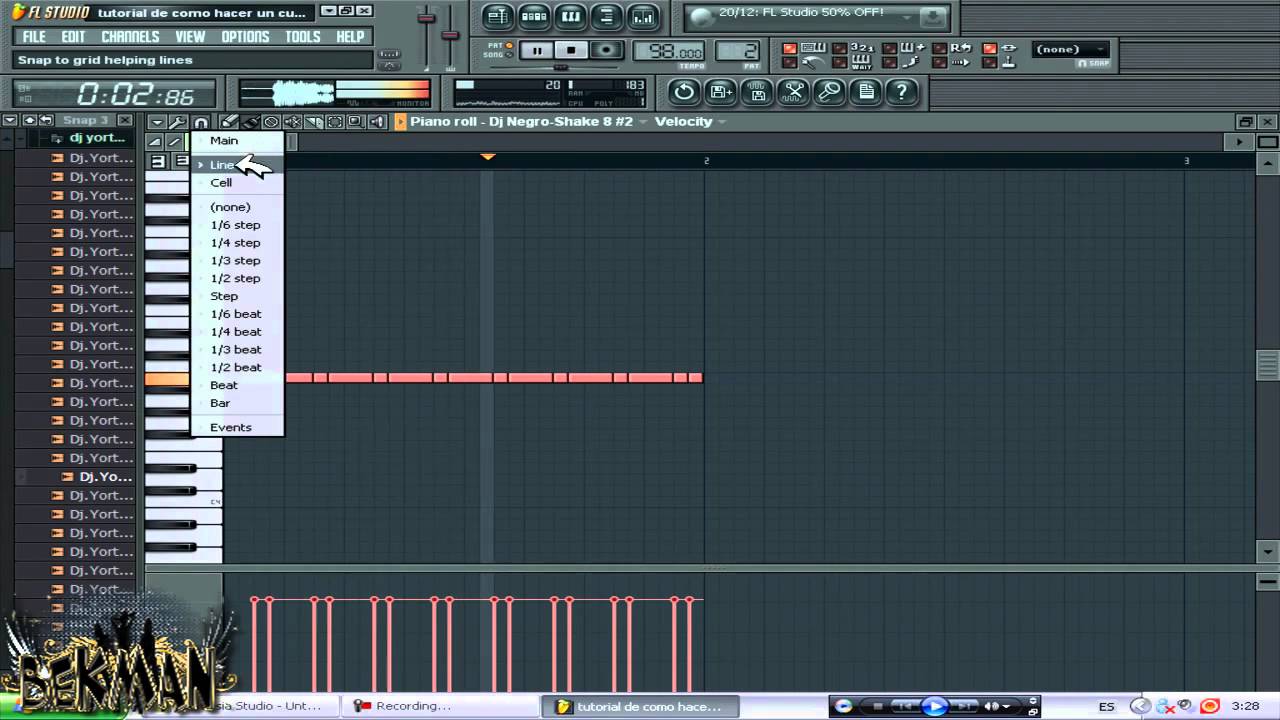The image size is (1280, 720).
Task: Click the question mark help icon
Action: point(902,92)
